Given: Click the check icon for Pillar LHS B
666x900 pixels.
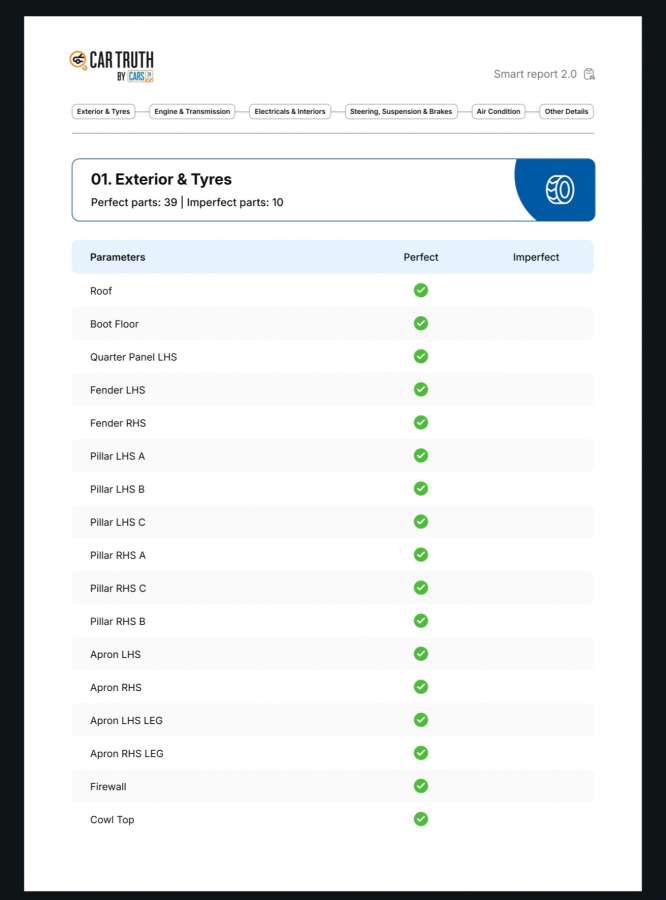Looking at the screenshot, I should pyautogui.click(x=421, y=488).
